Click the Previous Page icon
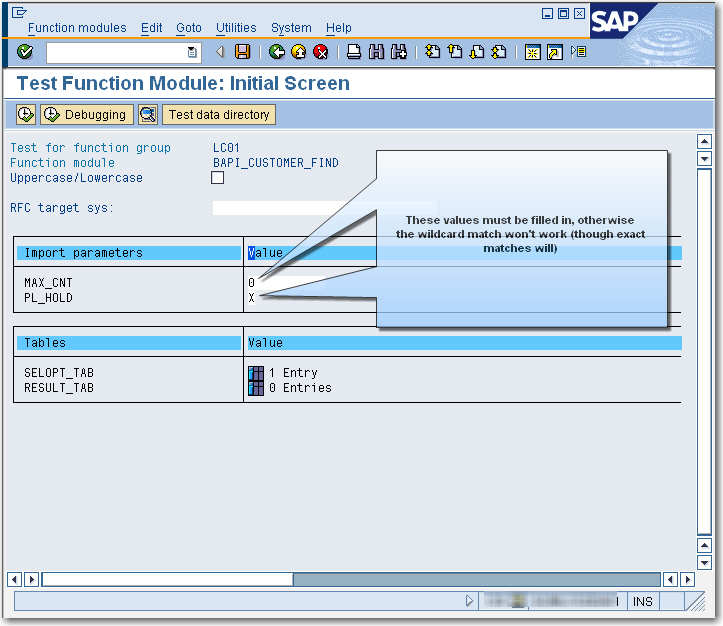 pyautogui.click(x=455, y=52)
